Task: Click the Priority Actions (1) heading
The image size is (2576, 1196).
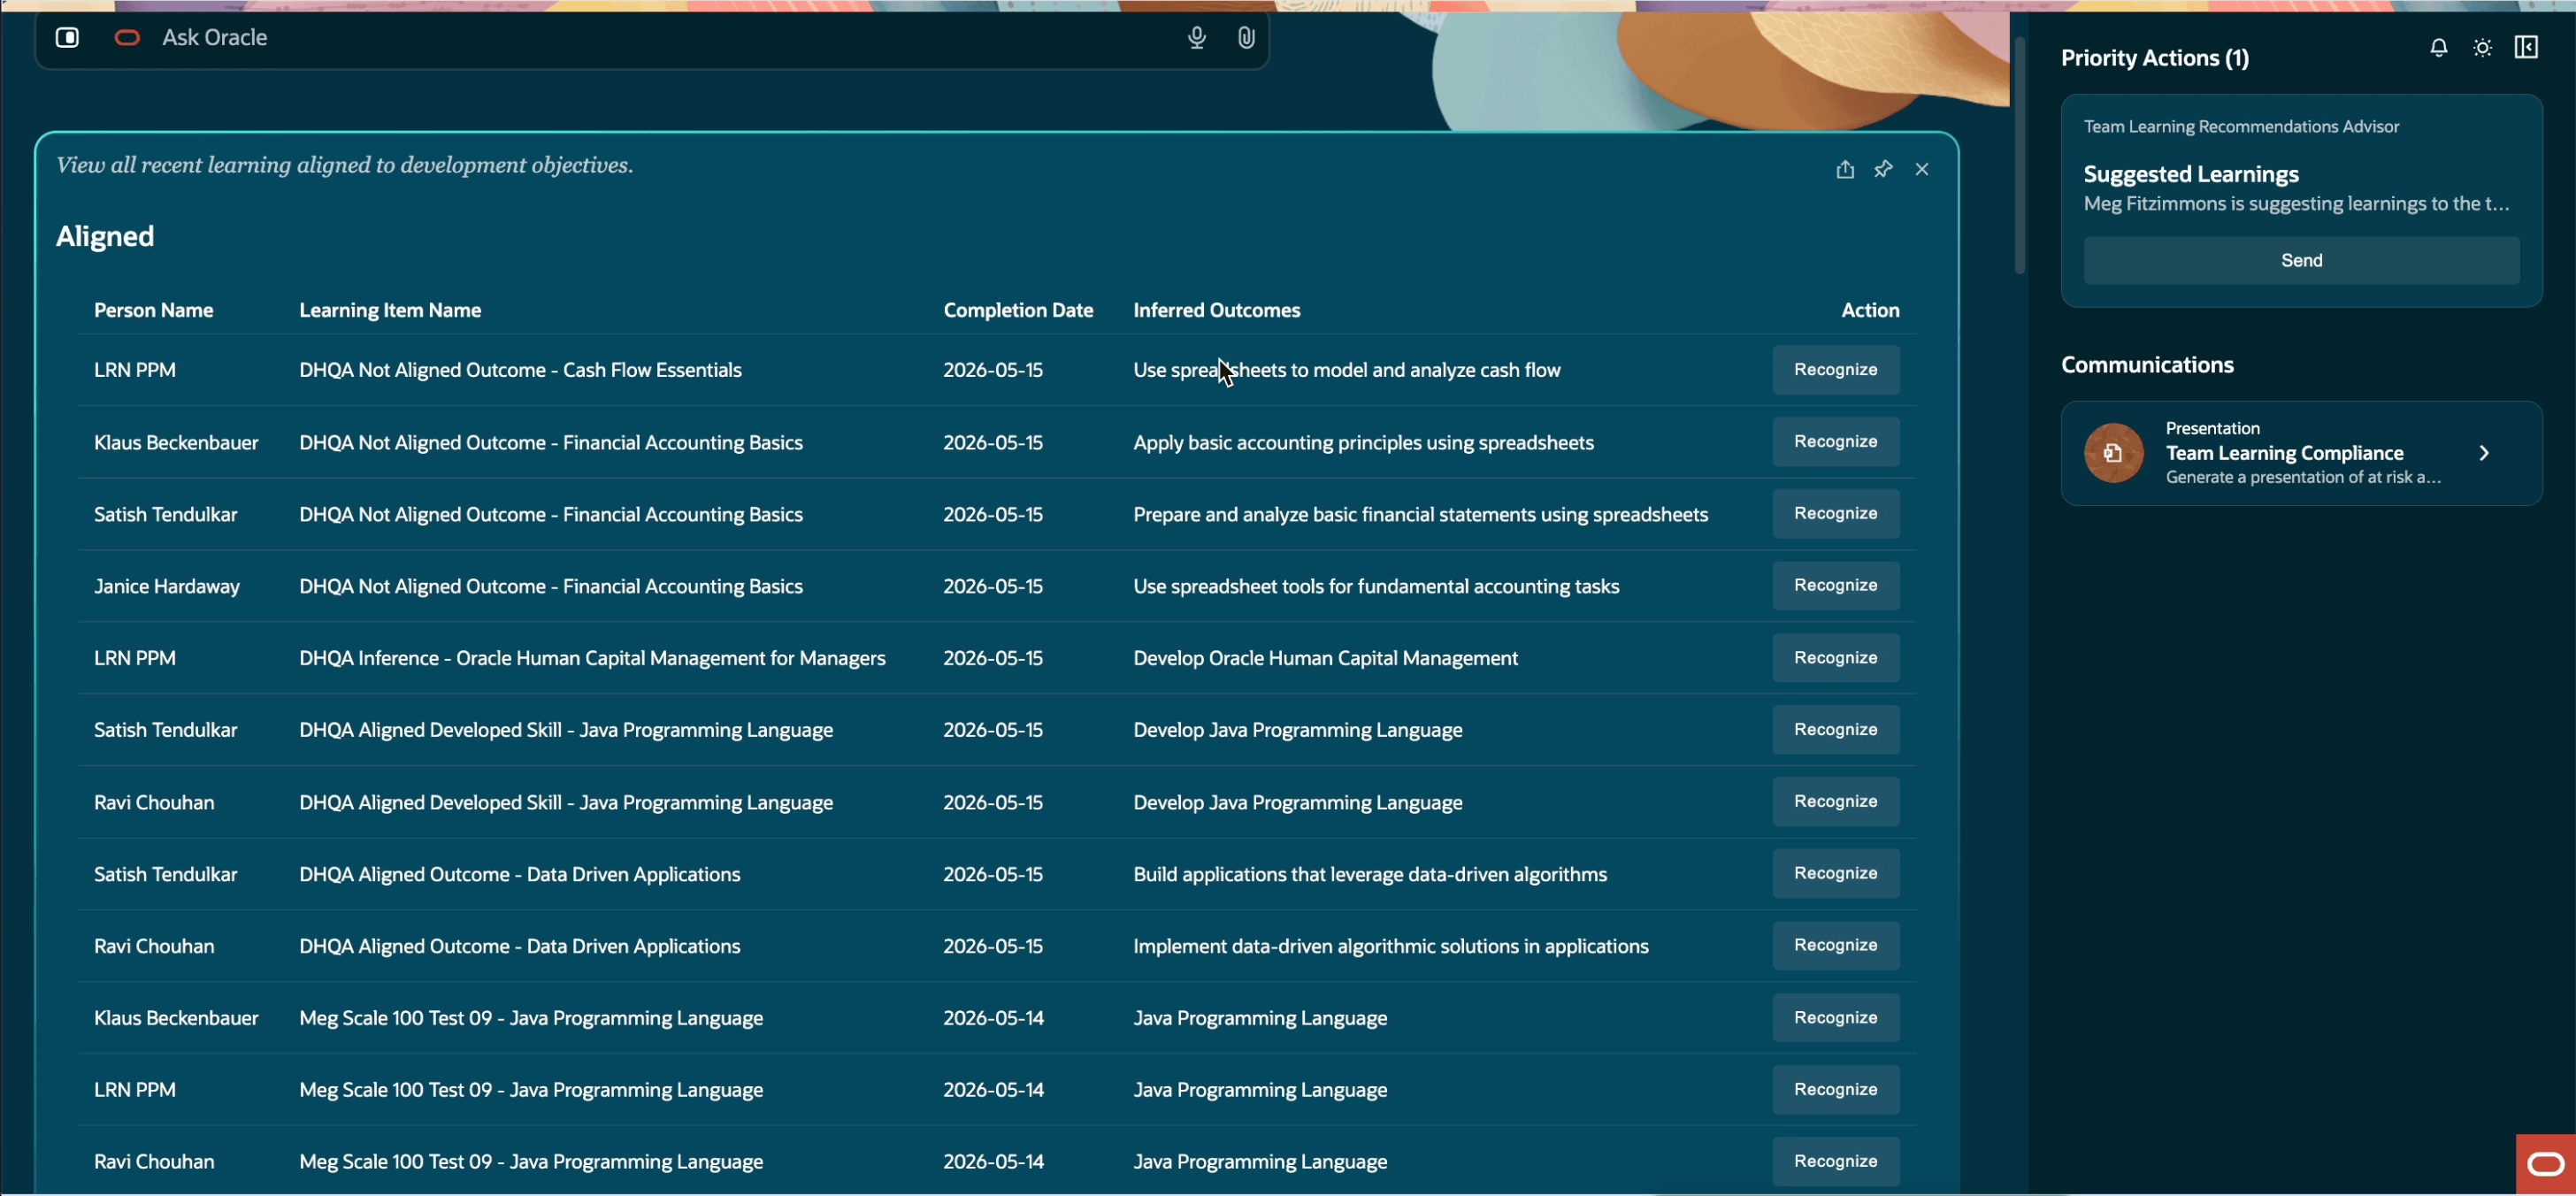Action: [2154, 58]
